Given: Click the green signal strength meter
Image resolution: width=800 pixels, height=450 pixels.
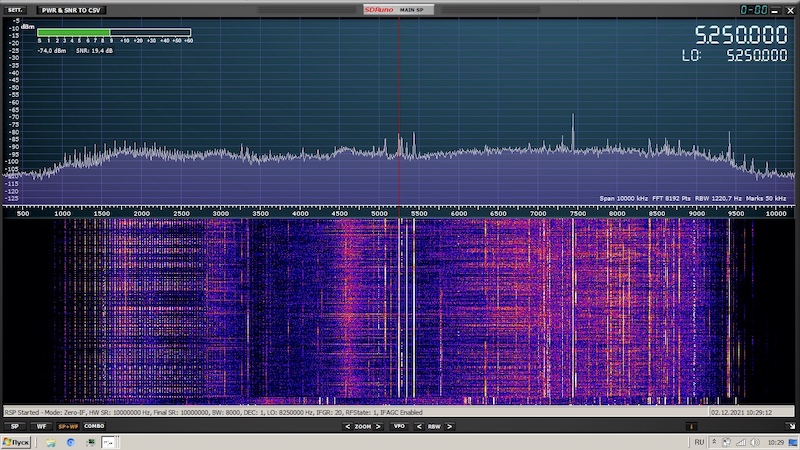Looking at the screenshot, I should [x=75, y=32].
